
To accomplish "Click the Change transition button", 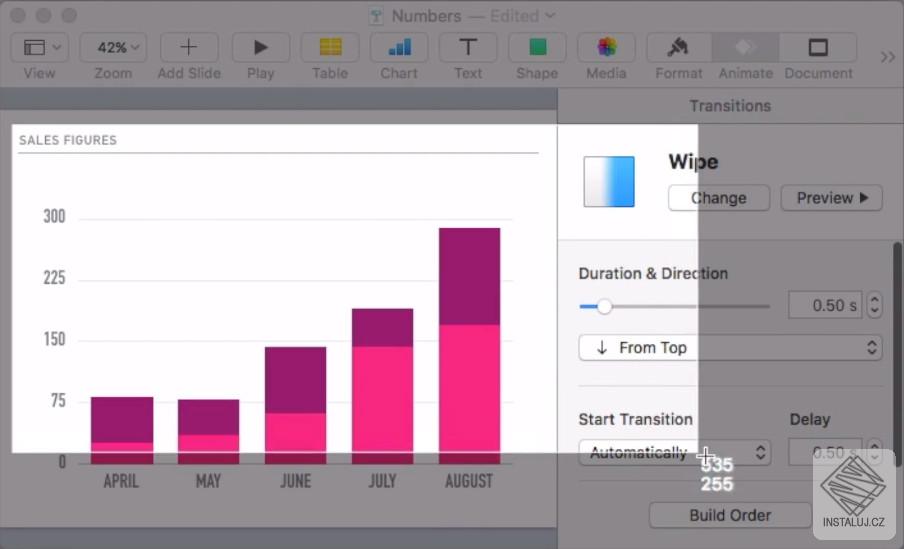I will point(719,198).
